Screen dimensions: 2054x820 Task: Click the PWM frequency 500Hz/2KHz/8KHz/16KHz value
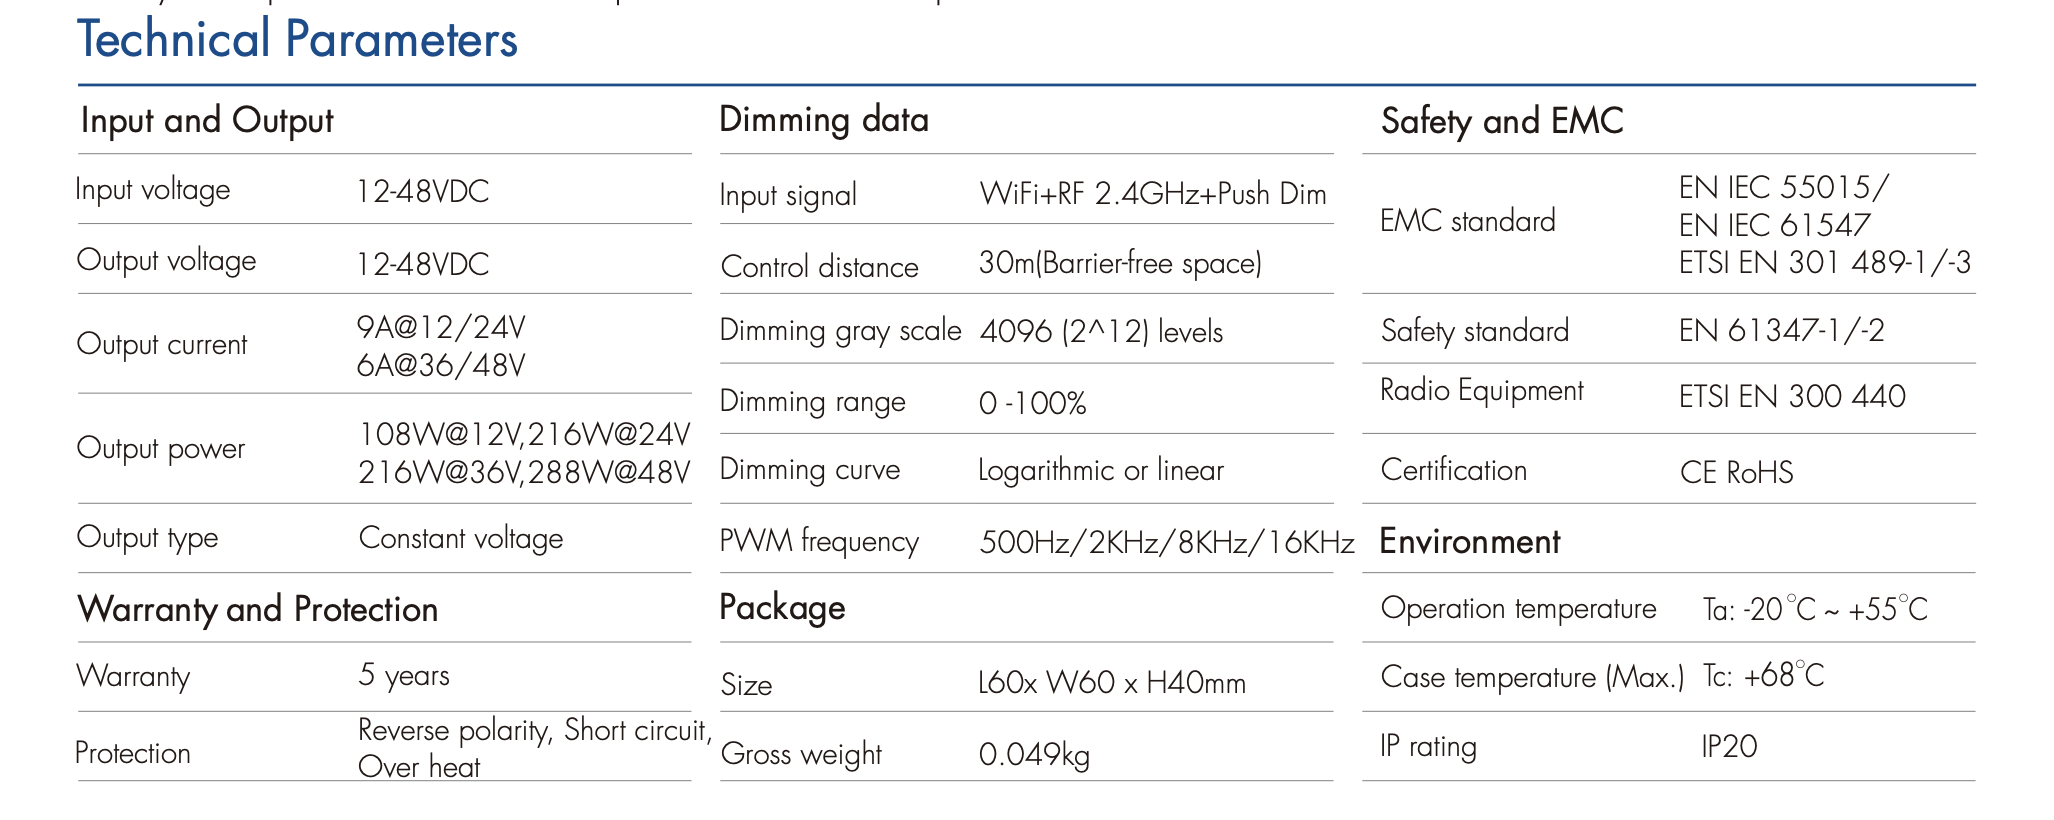pyautogui.click(x=1167, y=542)
